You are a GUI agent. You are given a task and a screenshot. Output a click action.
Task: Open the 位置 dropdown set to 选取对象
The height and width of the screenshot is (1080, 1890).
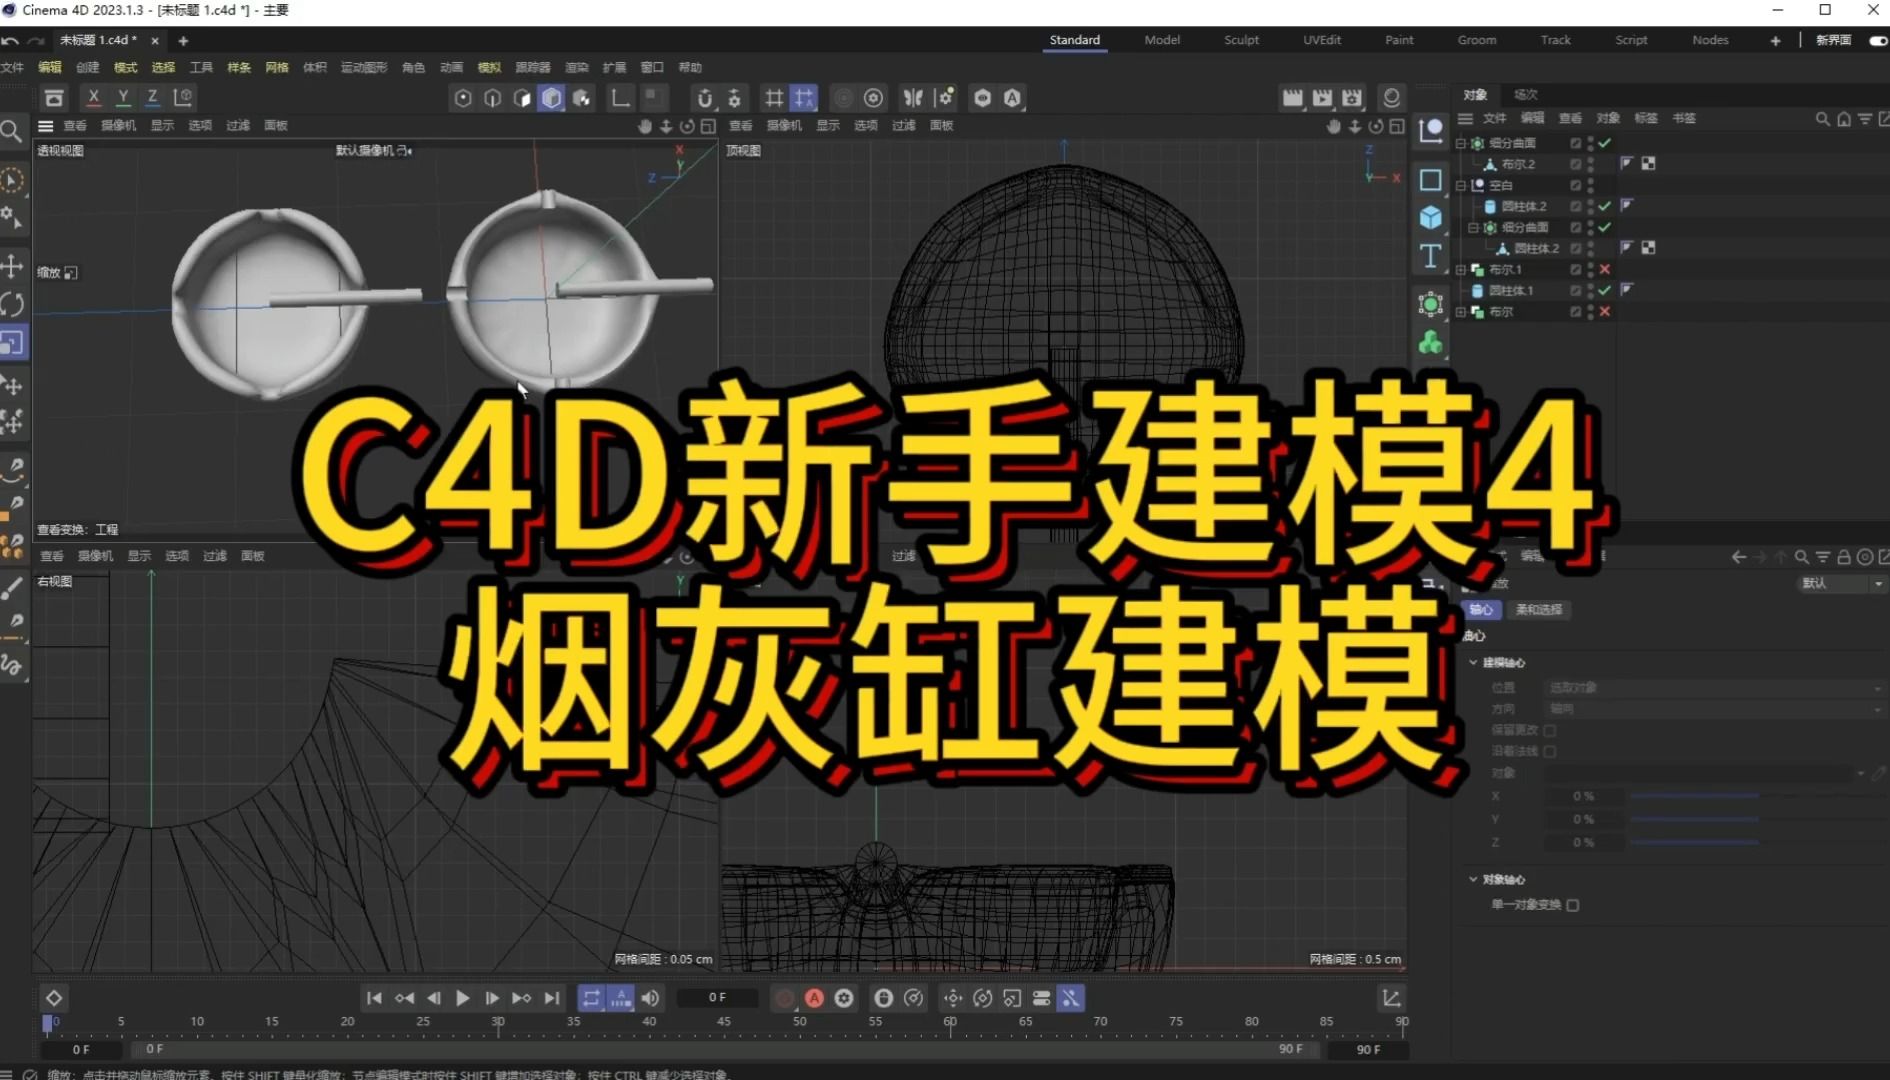pyautogui.click(x=1698, y=688)
